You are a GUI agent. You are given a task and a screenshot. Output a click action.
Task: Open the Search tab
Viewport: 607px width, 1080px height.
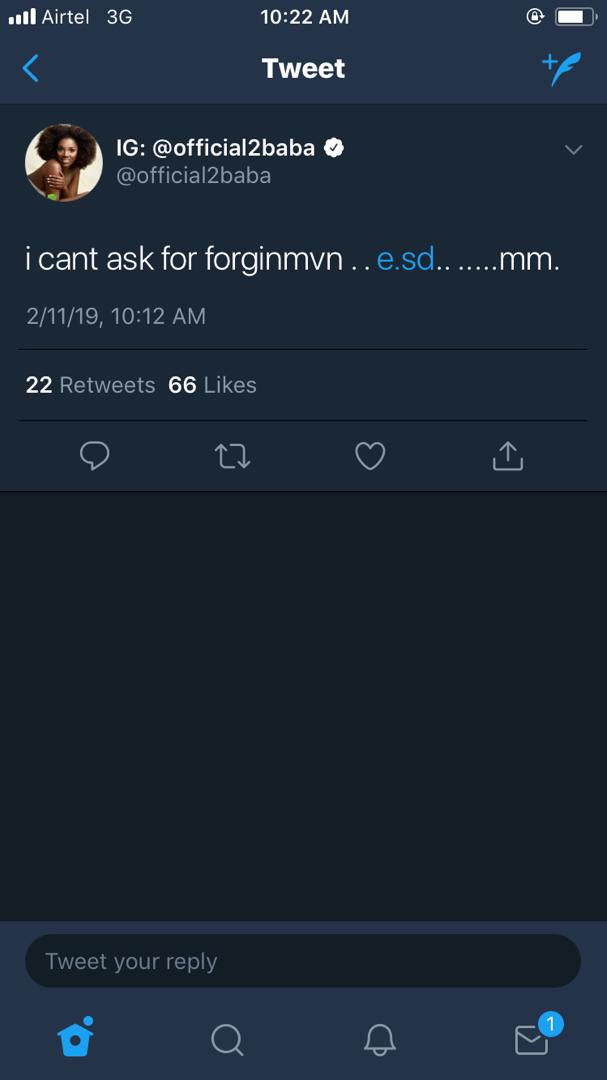pyautogui.click(x=227, y=1040)
